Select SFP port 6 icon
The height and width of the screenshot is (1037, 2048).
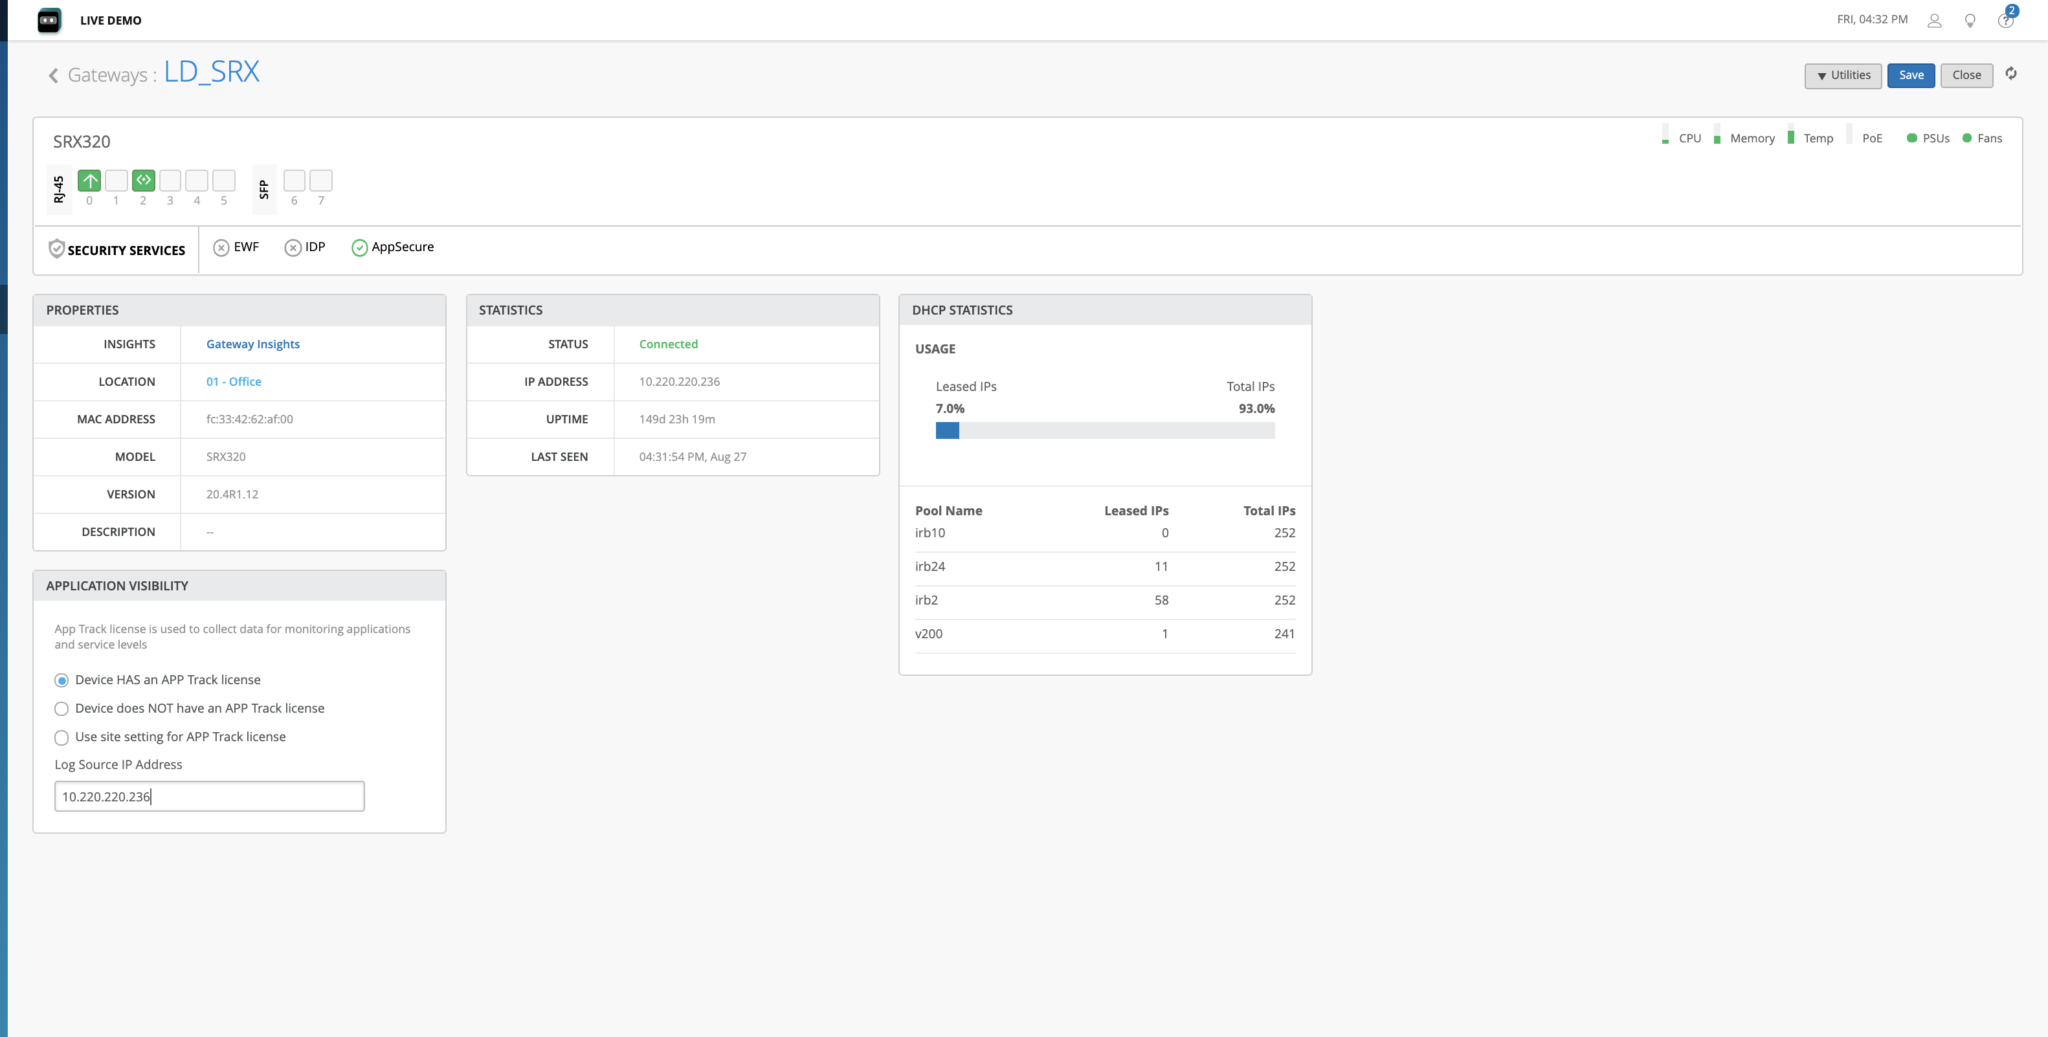pos(294,181)
